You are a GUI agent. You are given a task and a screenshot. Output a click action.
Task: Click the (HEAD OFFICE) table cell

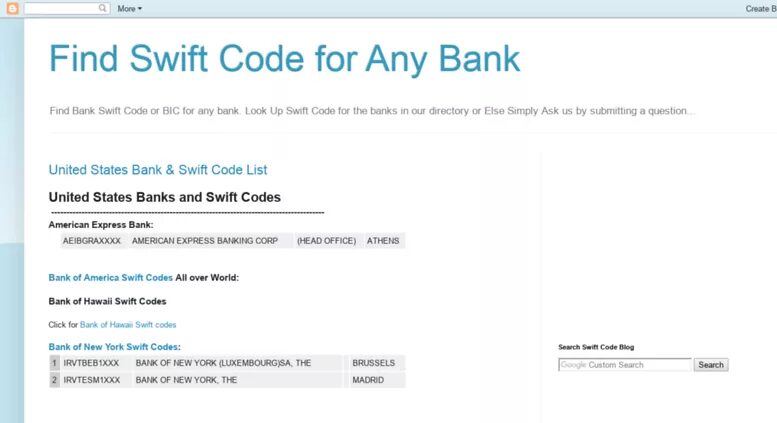point(326,241)
